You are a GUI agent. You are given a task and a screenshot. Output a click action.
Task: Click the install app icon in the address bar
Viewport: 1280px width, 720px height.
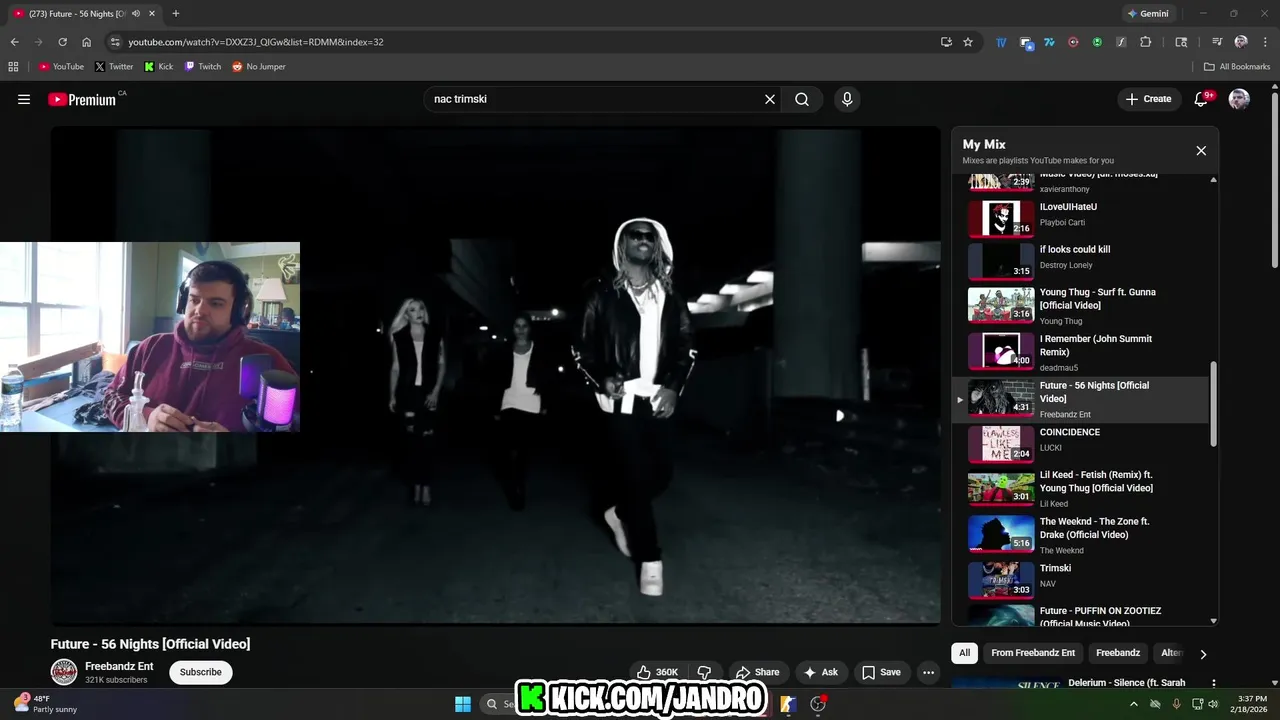click(x=946, y=42)
